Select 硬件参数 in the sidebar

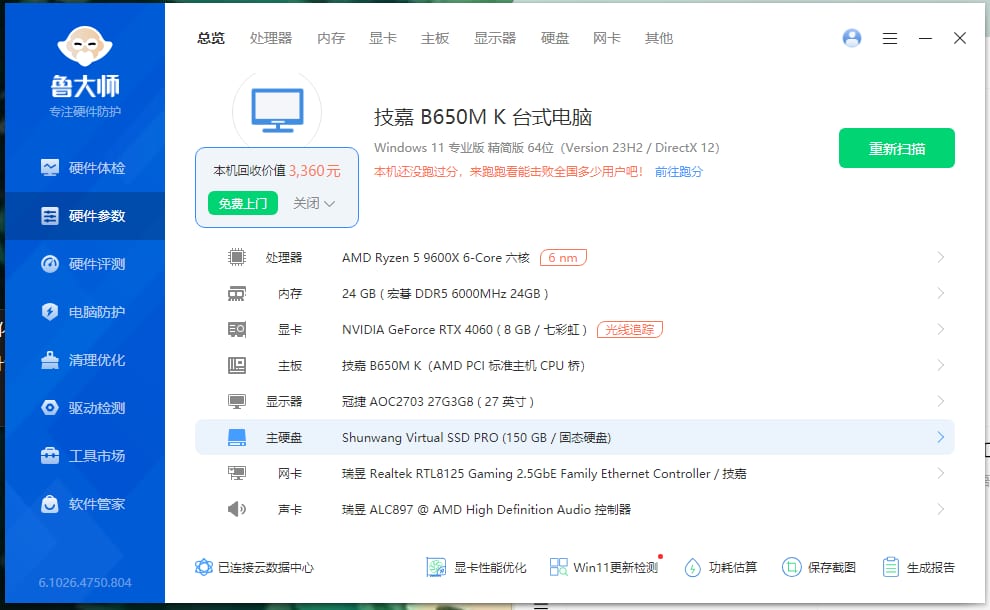point(84,216)
